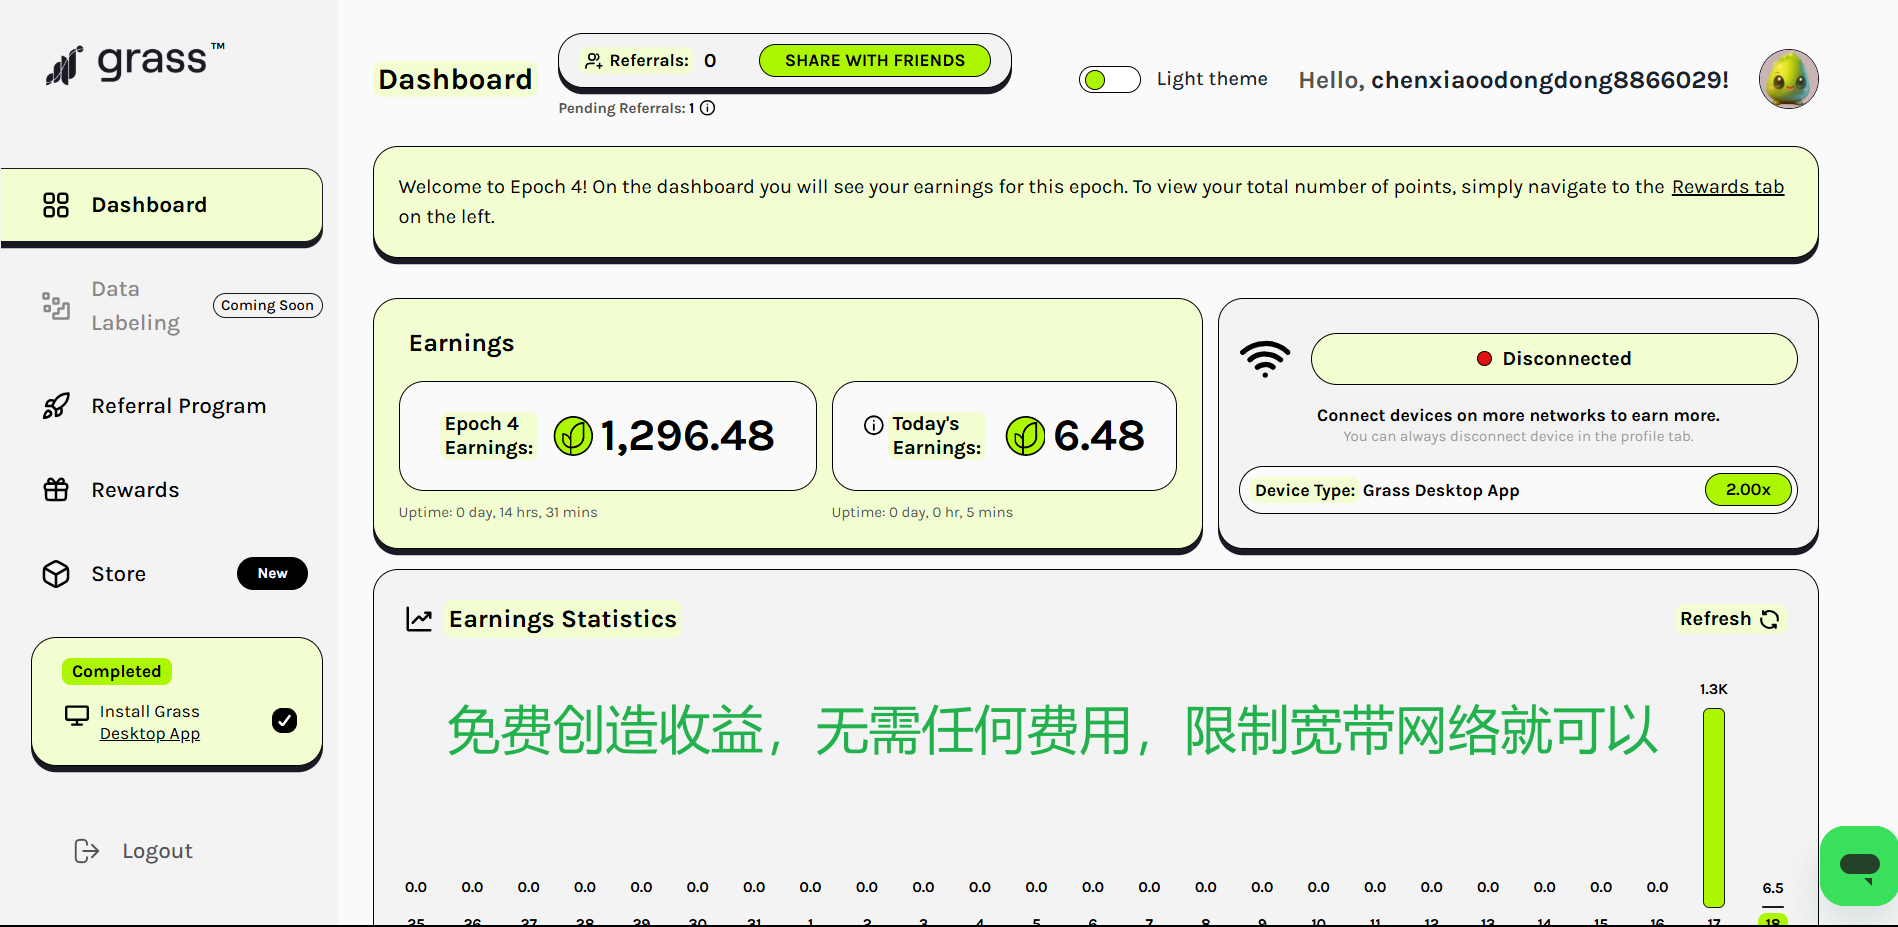
Task: Click the user profile avatar
Action: pos(1788,79)
